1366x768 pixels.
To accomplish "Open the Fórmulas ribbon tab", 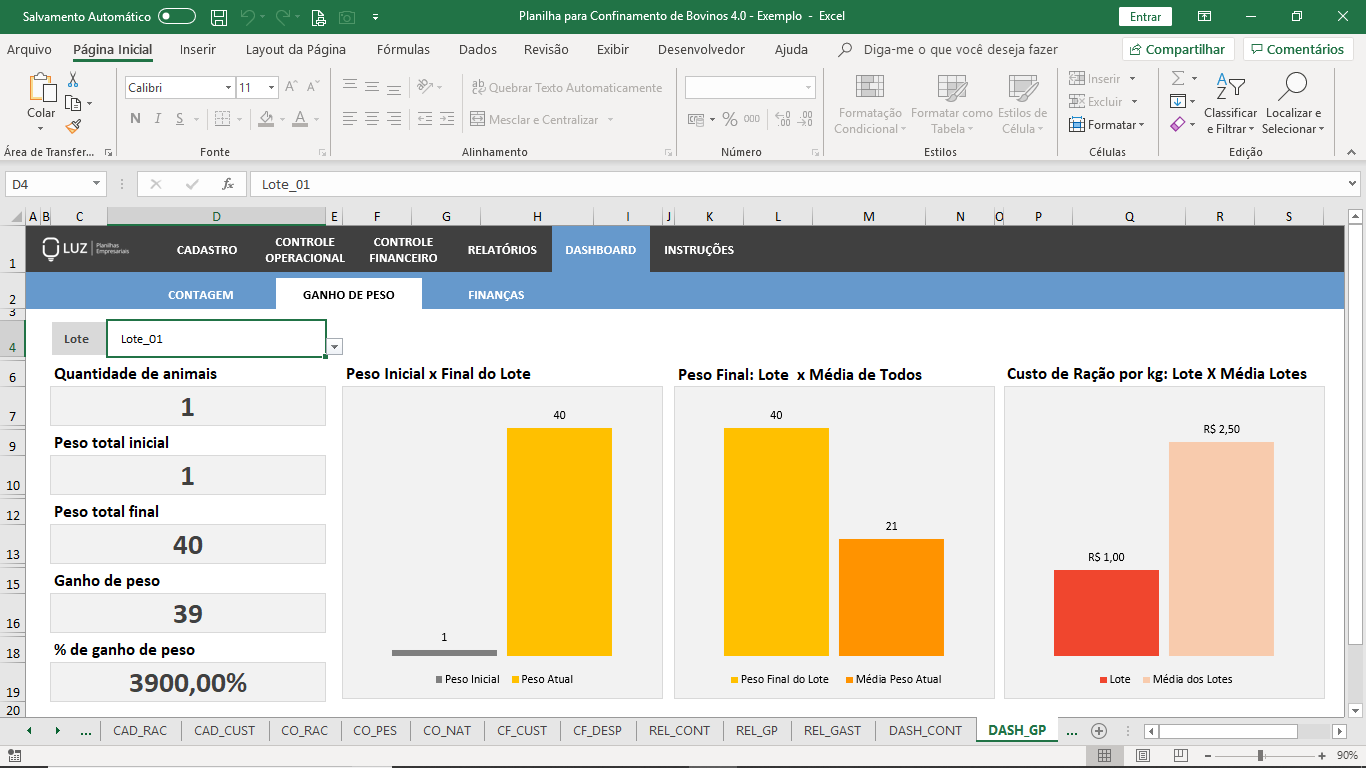I will (x=403, y=50).
